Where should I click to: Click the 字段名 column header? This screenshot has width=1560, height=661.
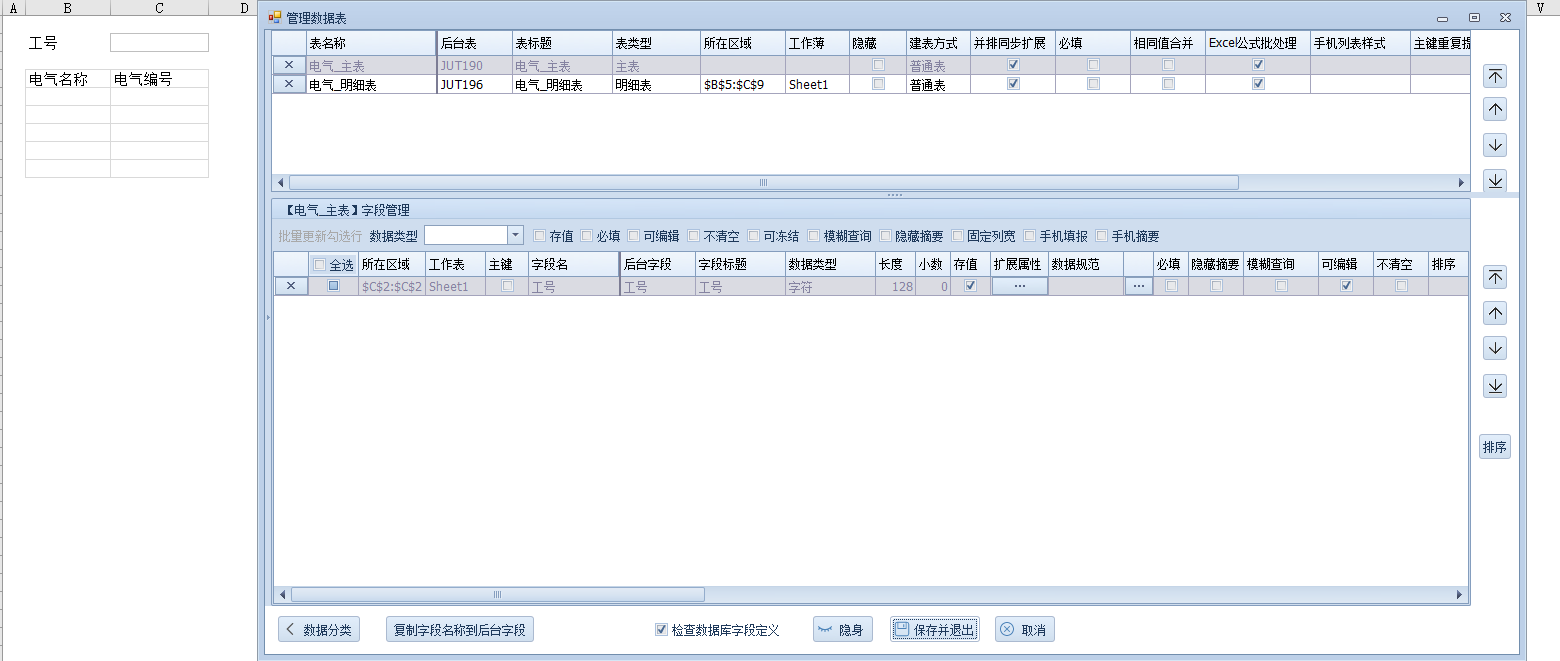[x=572, y=265]
